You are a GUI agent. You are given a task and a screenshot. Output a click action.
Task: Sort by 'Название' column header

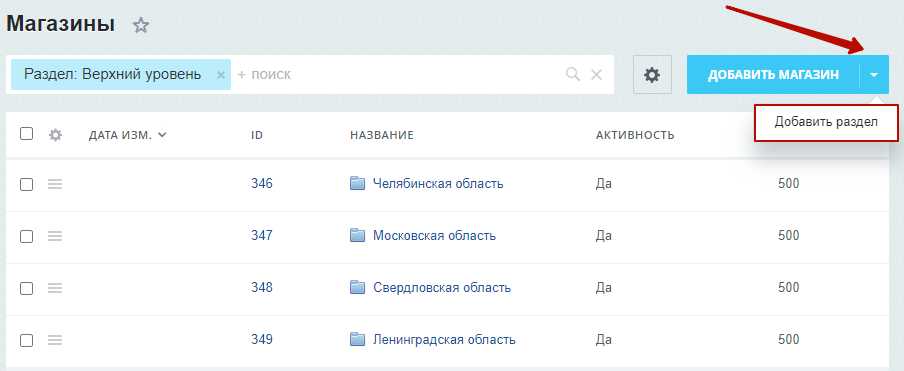(382, 135)
